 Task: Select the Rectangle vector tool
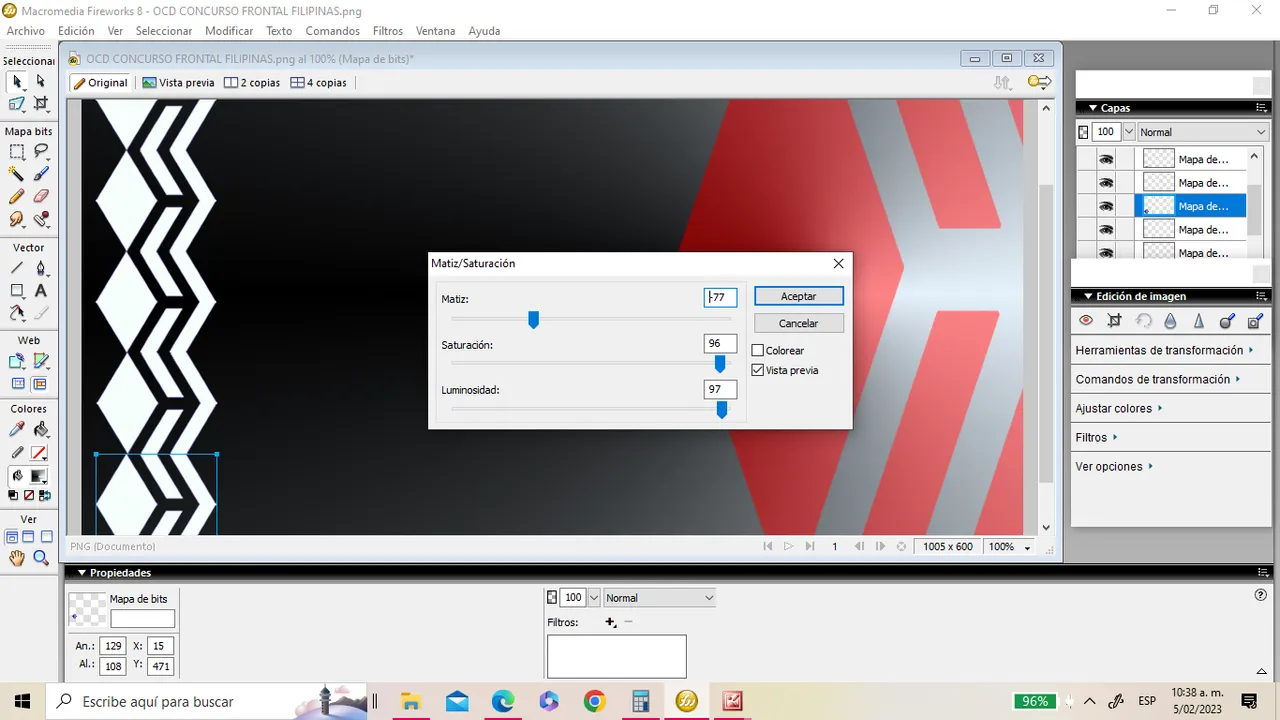[x=17, y=291]
